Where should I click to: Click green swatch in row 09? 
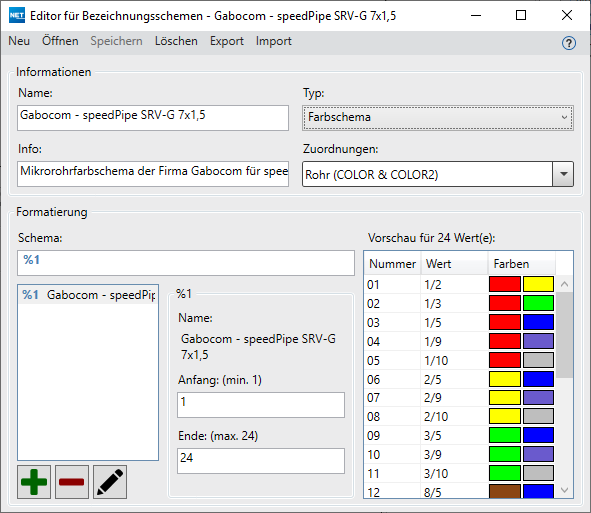(505, 435)
